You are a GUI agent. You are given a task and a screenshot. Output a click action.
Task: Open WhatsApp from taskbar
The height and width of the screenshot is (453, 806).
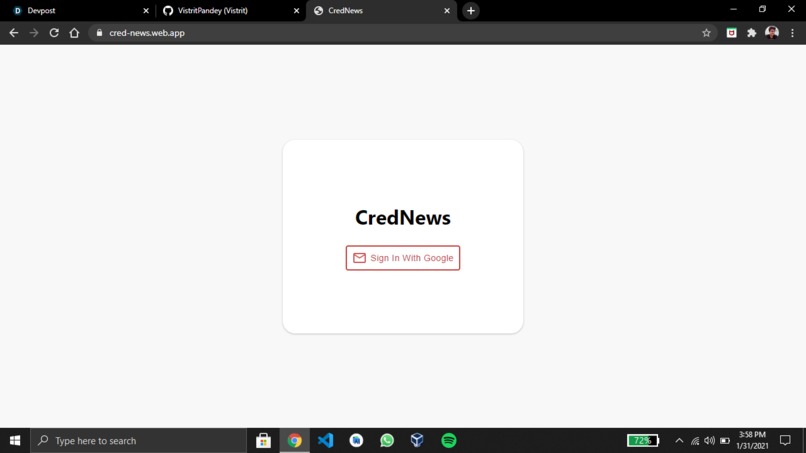pos(387,441)
